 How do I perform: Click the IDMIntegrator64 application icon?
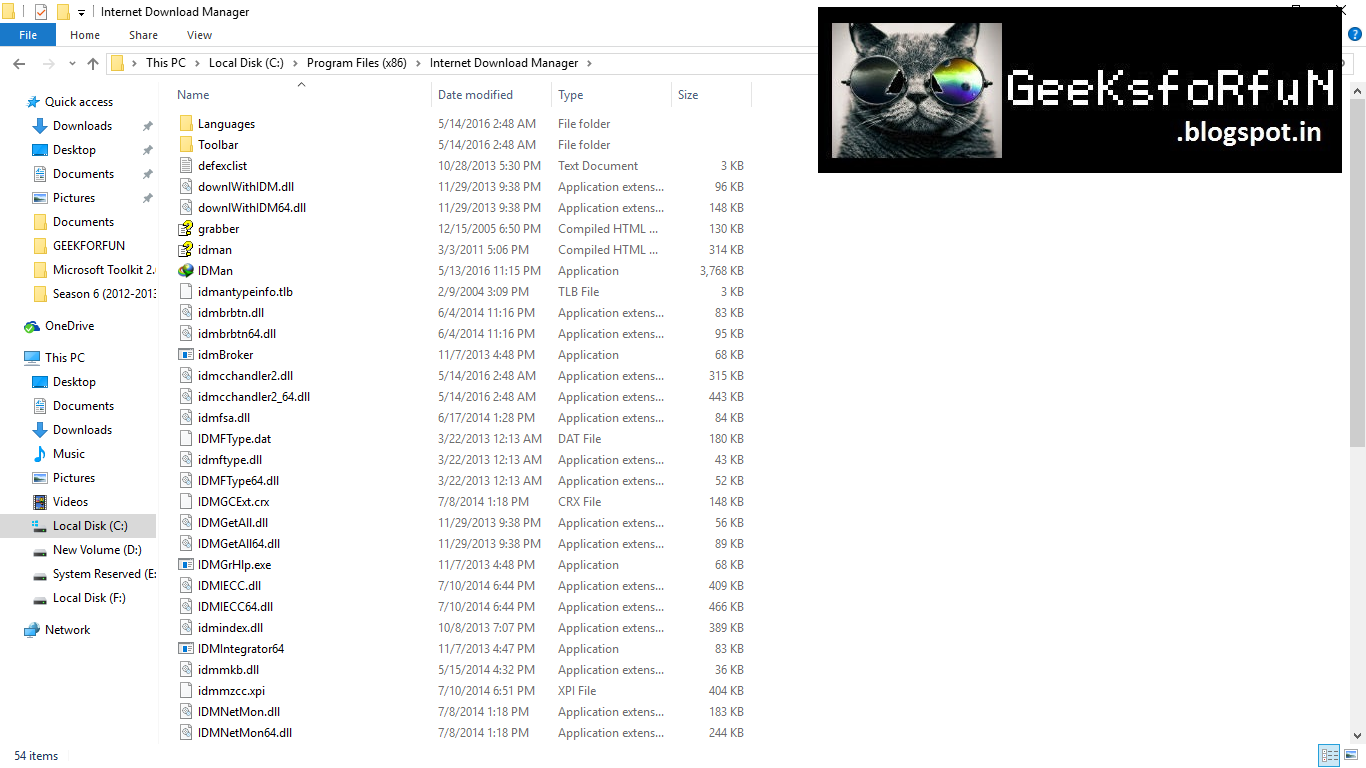click(x=186, y=649)
